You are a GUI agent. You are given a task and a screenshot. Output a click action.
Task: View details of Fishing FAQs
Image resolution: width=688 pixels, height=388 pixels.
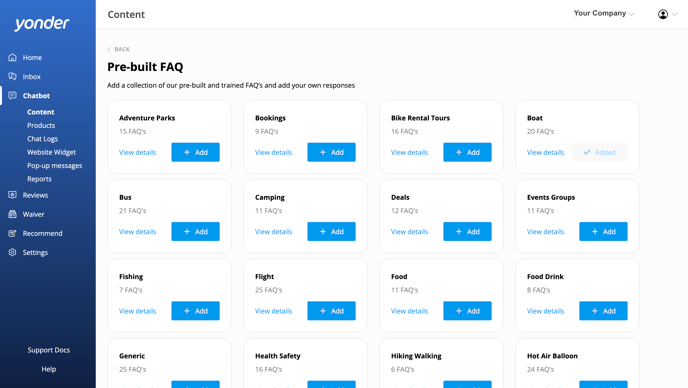coord(137,311)
